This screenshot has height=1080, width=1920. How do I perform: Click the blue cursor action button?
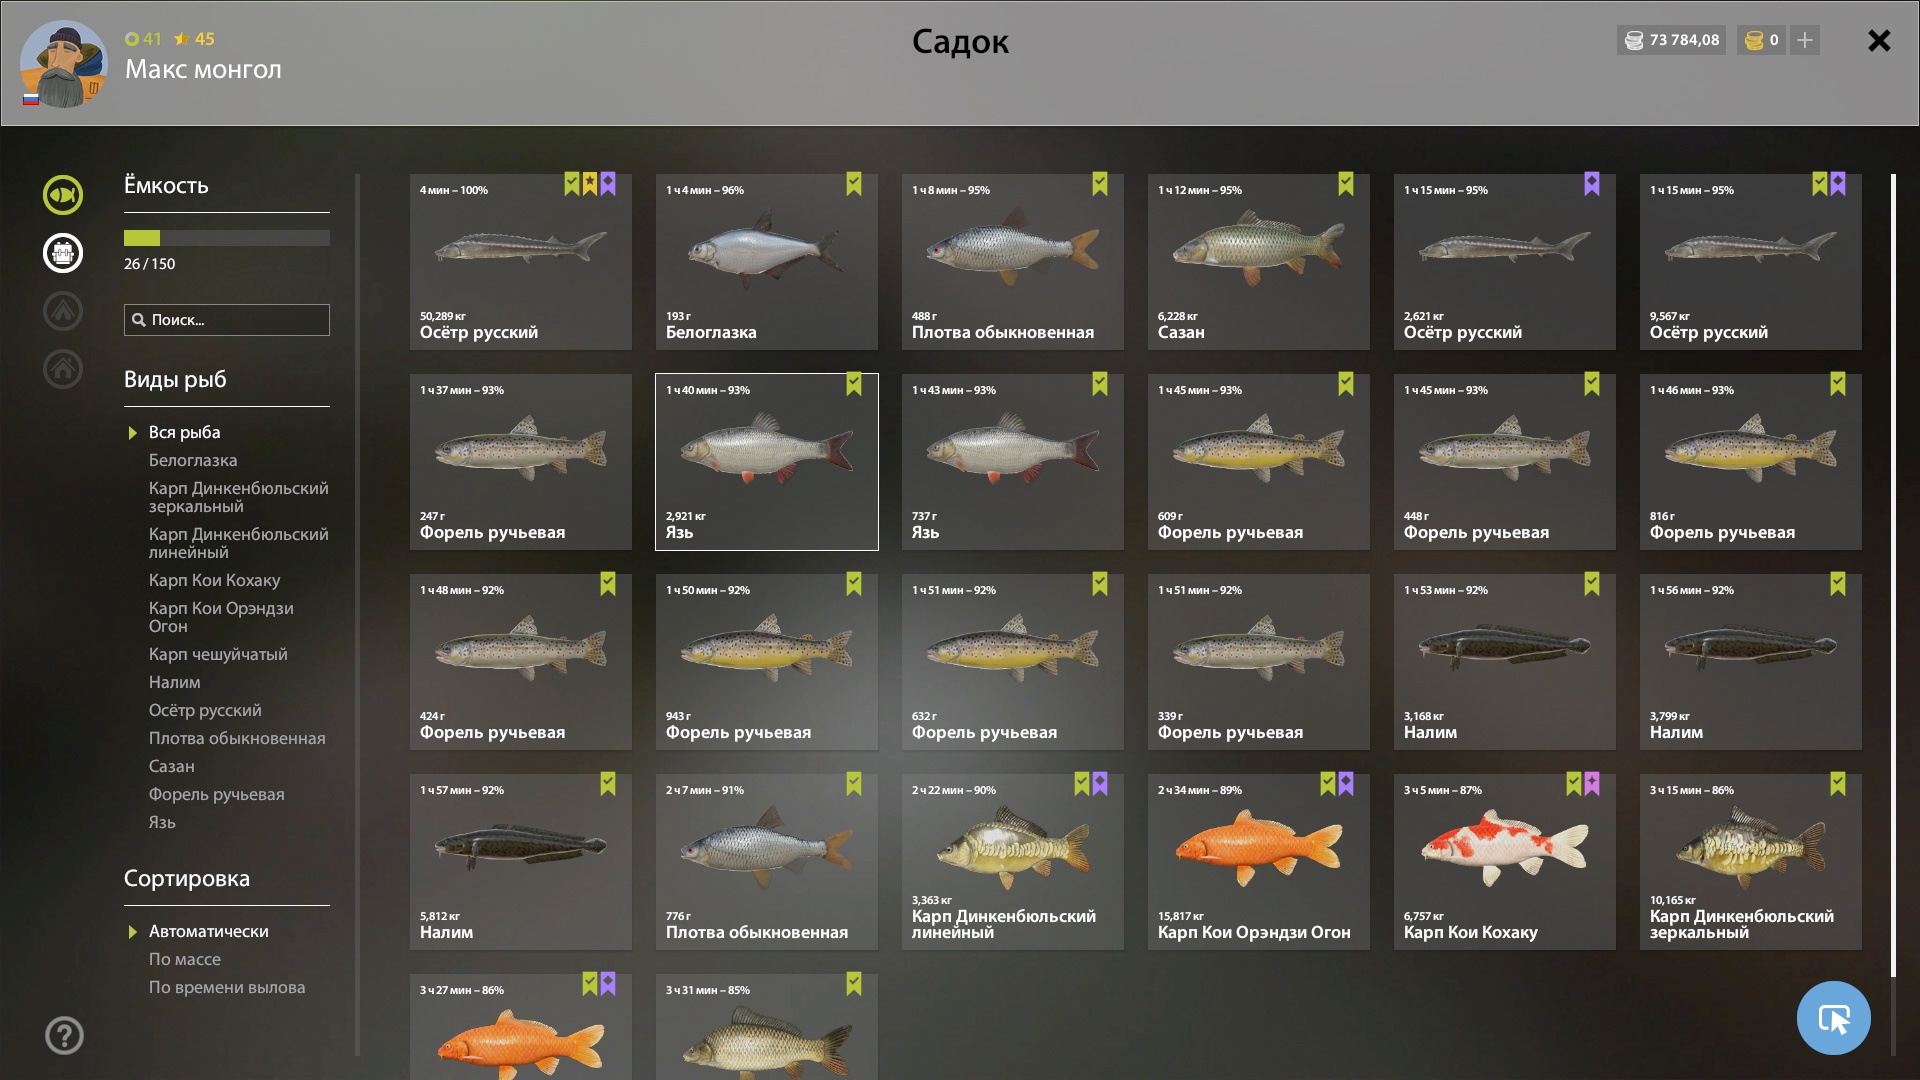(x=1833, y=1018)
